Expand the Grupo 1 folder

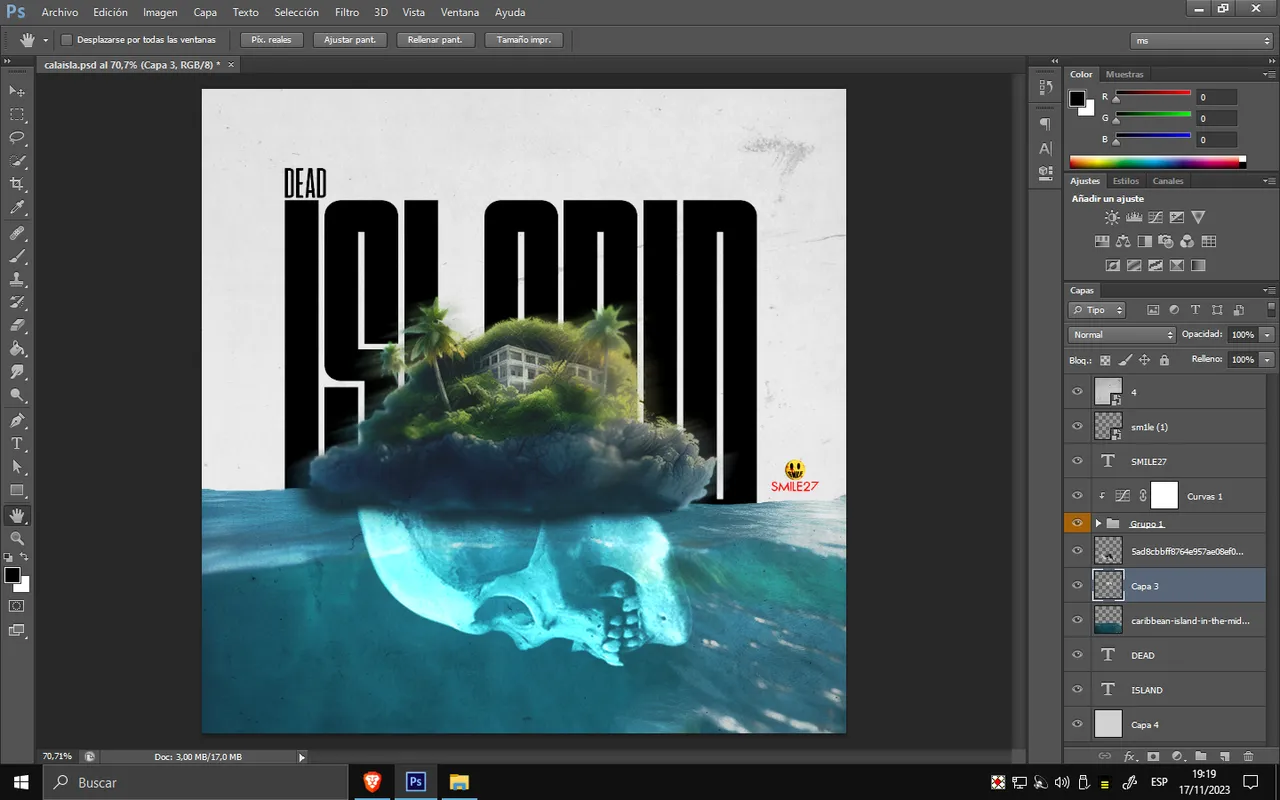coord(1098,523)
